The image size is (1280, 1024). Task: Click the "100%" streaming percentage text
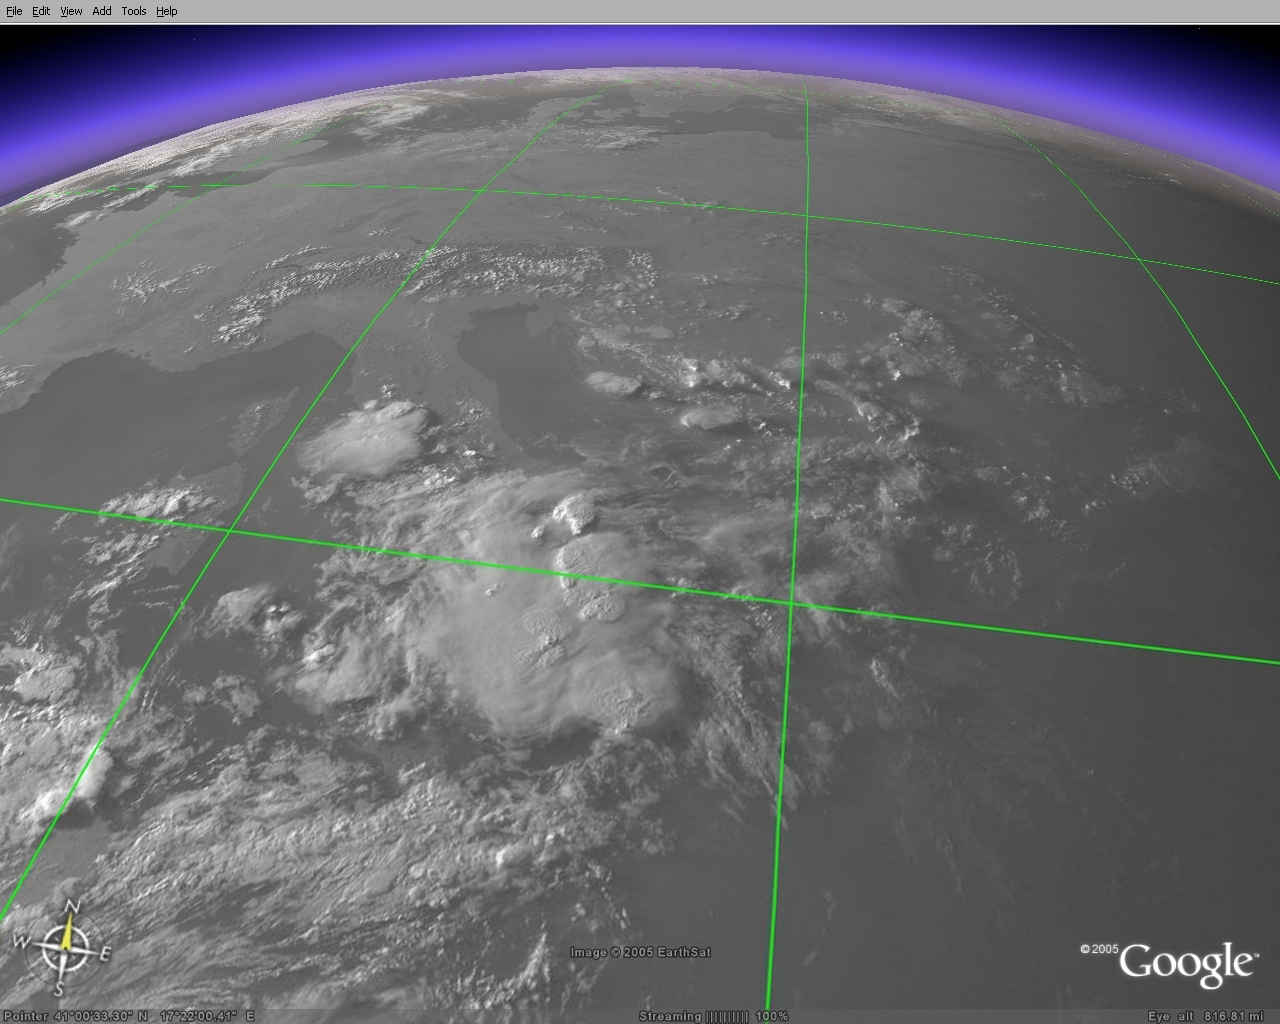[x=772, y=1016]
